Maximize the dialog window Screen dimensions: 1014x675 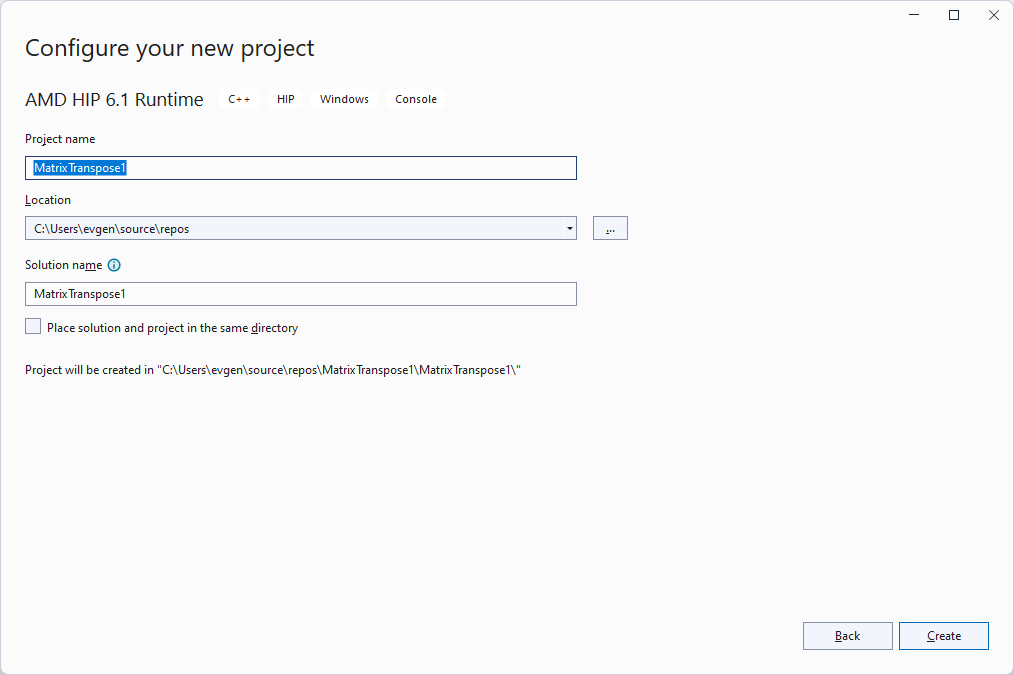(954, 15)
